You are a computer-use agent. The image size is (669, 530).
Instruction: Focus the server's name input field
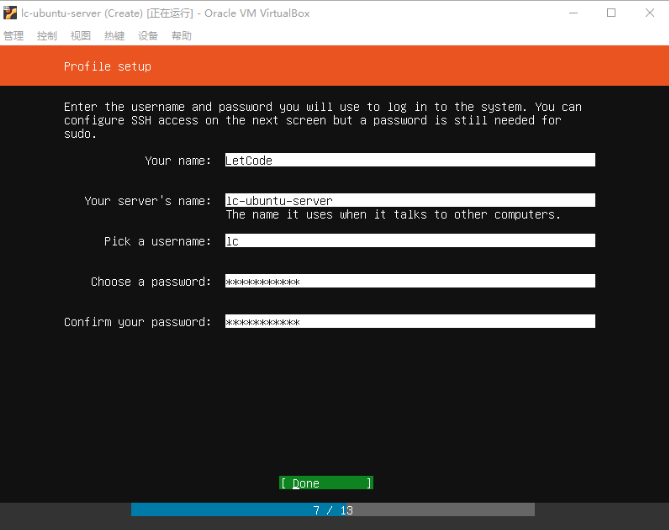click(x=410, y=200)
